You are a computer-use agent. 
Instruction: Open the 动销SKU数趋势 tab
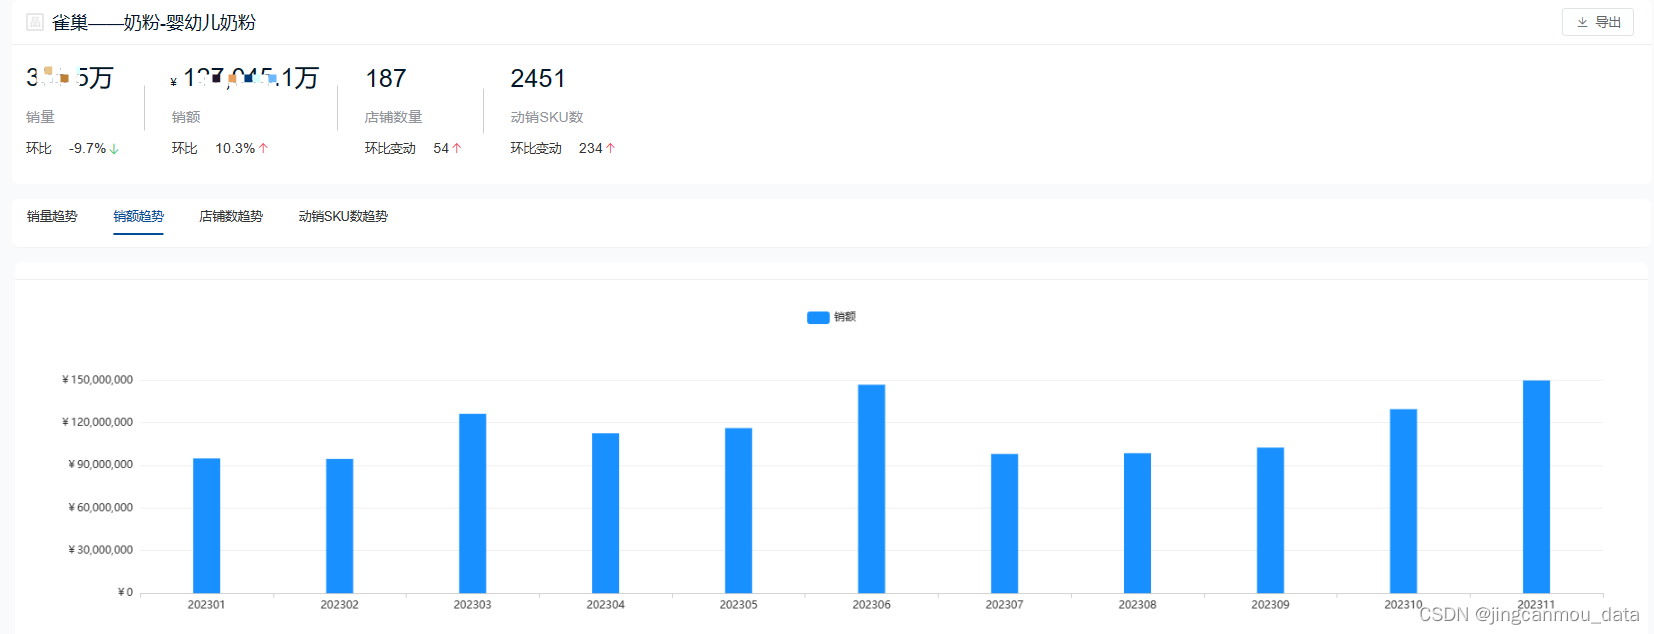[343, 216]
